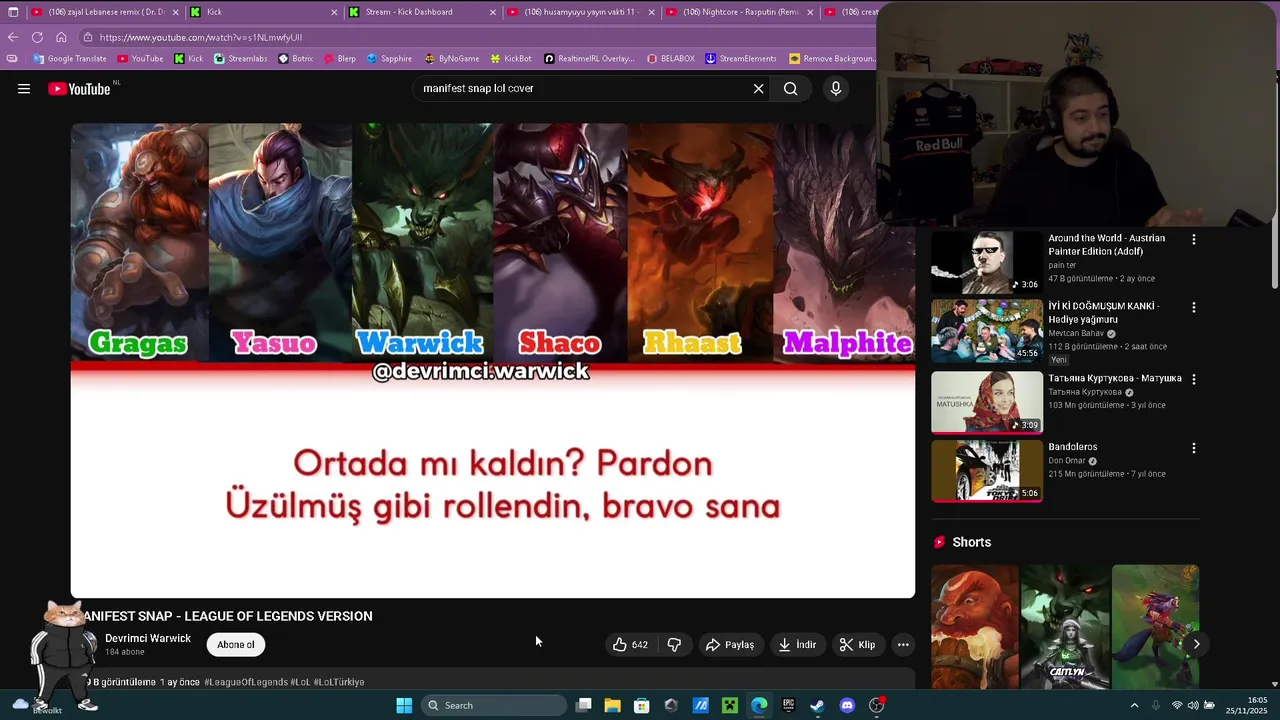
Task: Open the Botrix bookmark
Action: pos(296,59)
